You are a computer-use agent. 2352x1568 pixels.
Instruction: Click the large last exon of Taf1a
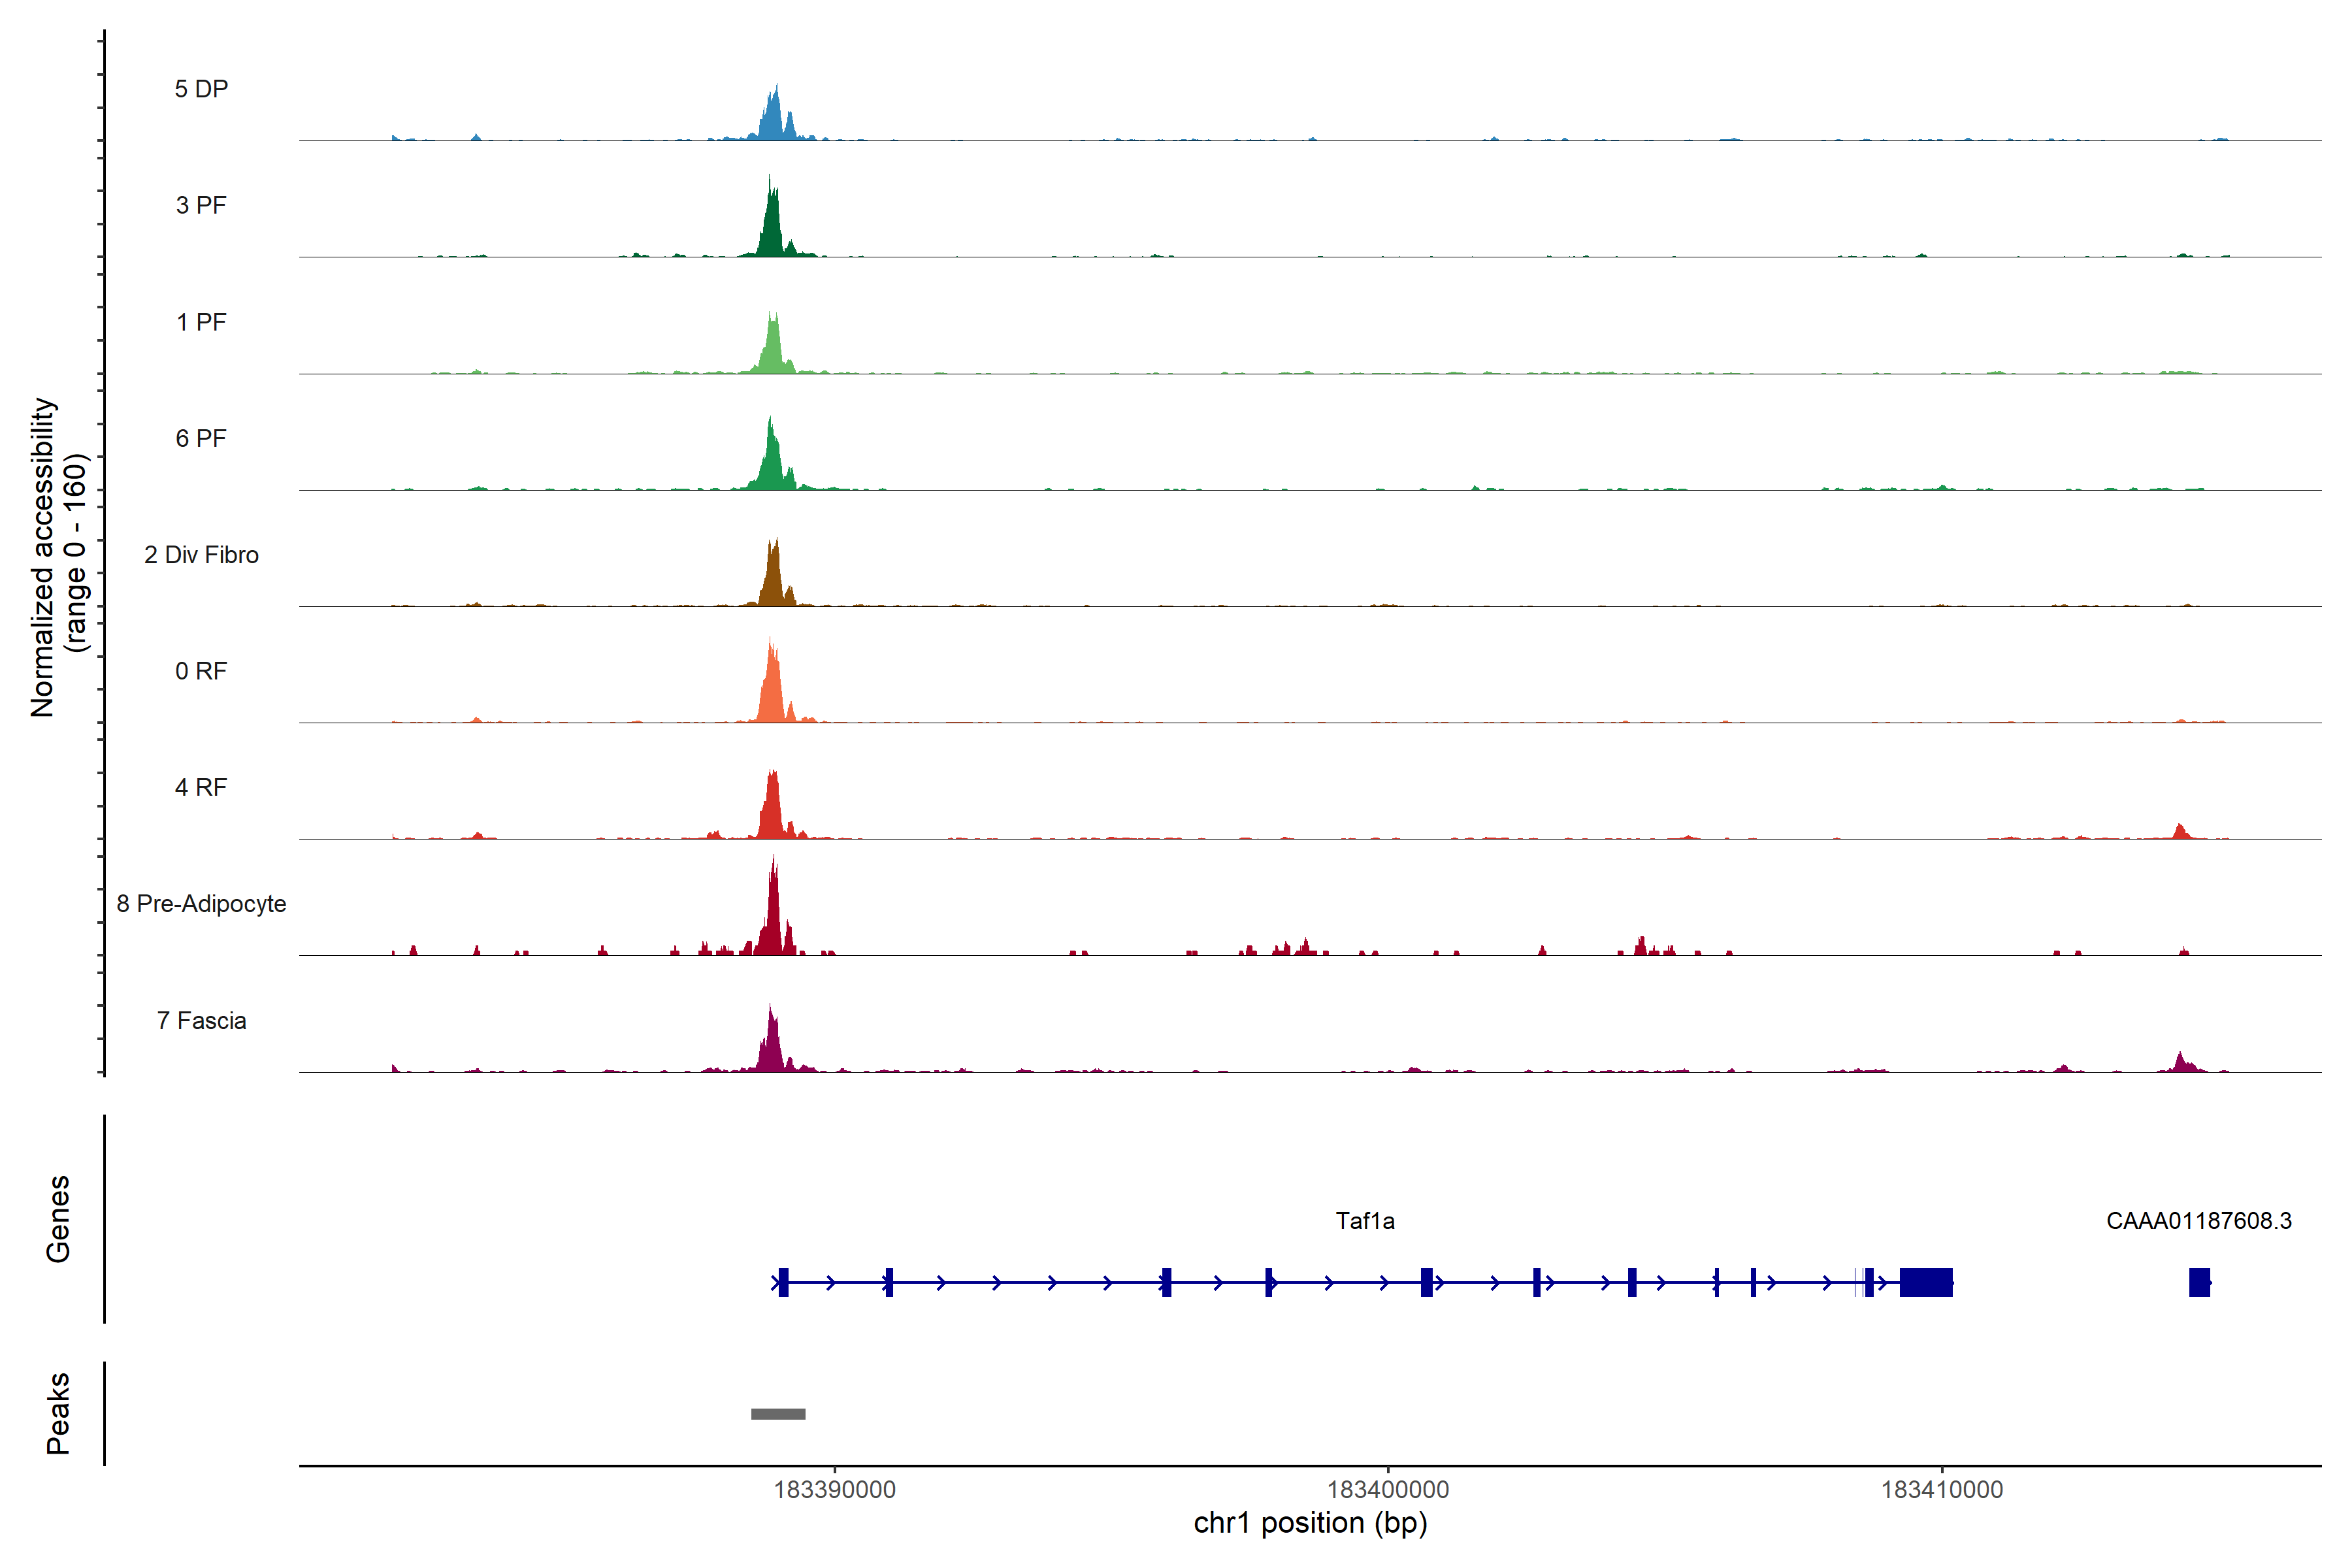[x=1926, y=1282]
